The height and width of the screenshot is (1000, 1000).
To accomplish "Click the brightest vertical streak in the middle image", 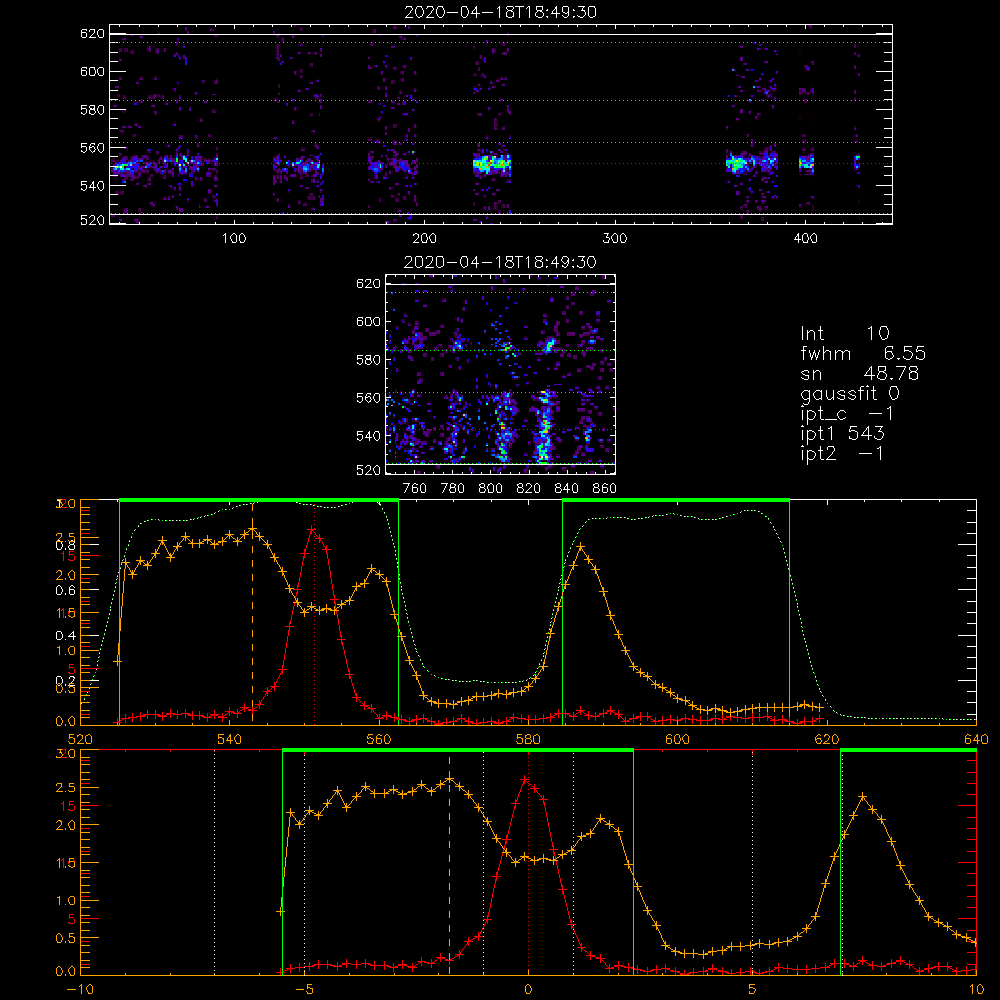I will (544, 426).
